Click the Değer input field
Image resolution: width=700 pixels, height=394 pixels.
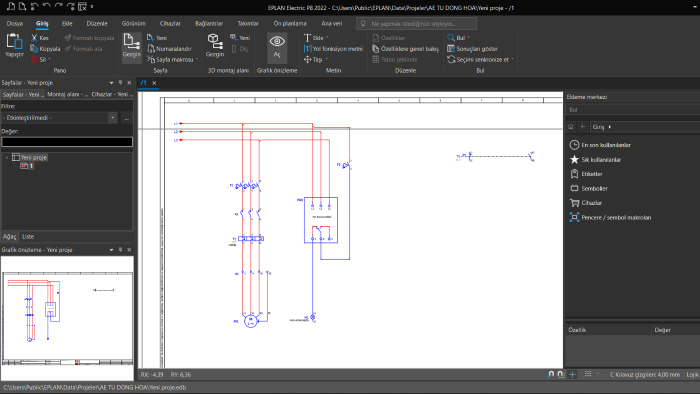point(67,142)
